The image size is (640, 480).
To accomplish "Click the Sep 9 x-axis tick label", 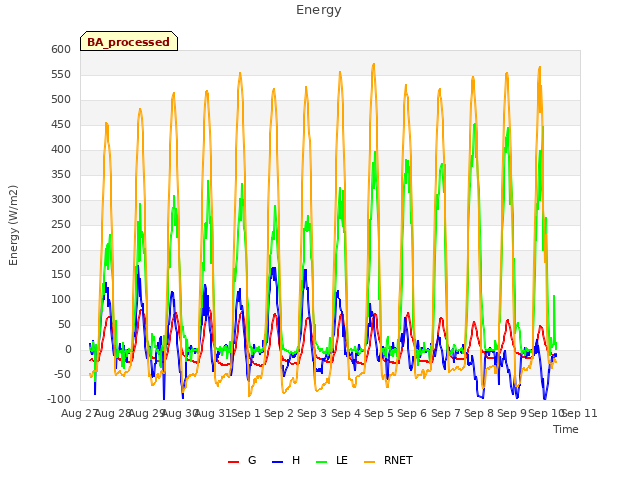I will [x=512, y=413].
